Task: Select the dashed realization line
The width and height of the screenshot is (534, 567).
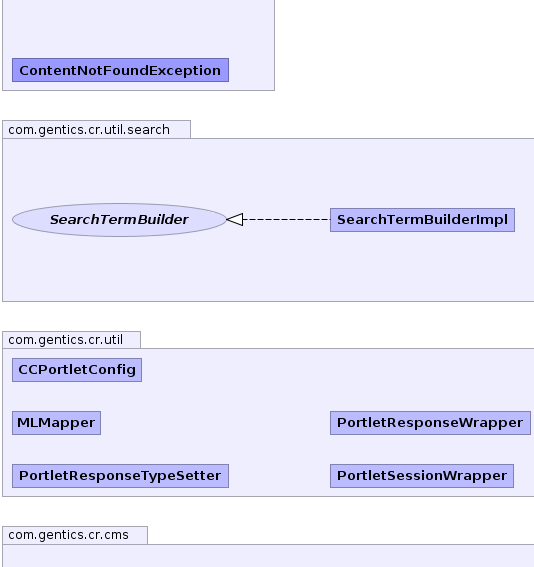Action: (x=287, y=219)
